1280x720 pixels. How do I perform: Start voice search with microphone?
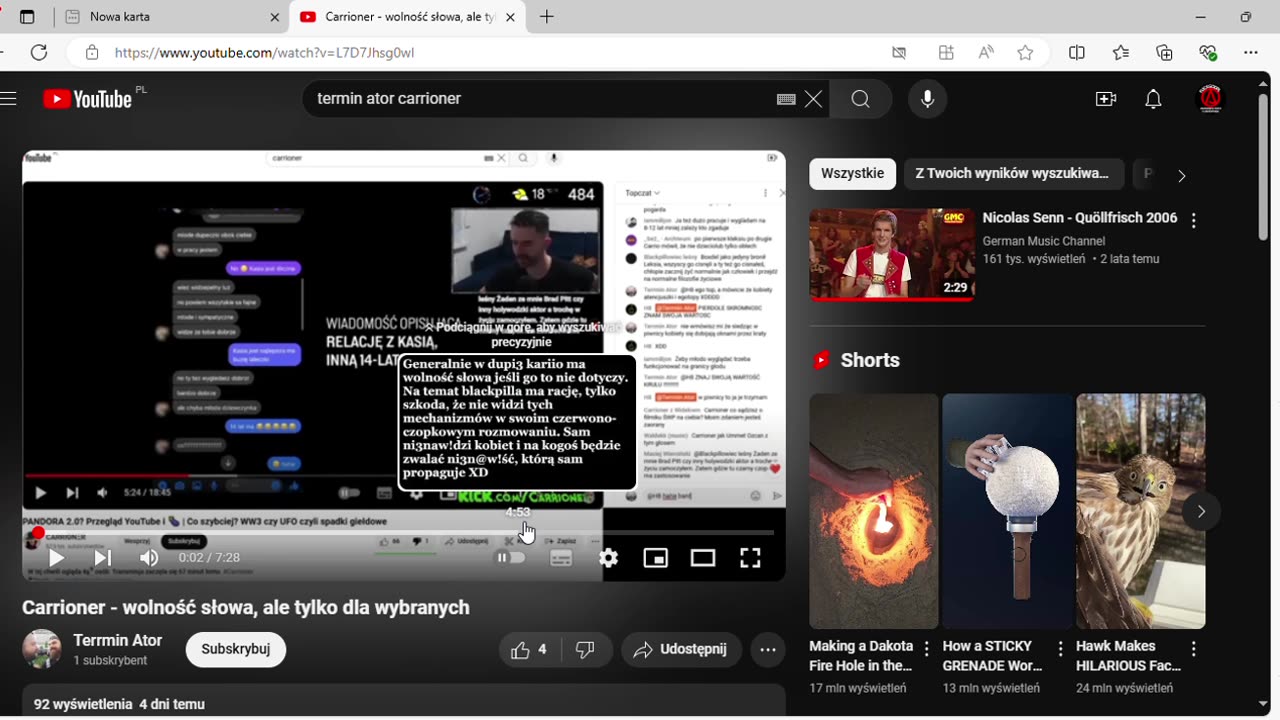point(927,99)
